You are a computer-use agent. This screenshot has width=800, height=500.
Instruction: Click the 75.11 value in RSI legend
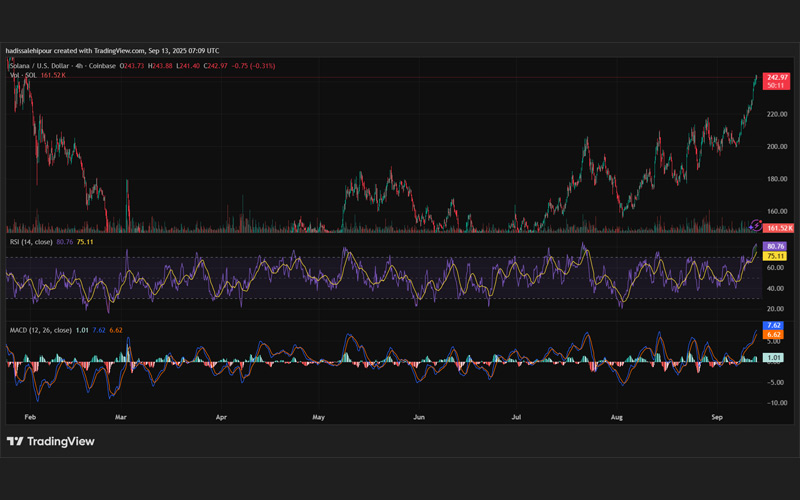85,242
